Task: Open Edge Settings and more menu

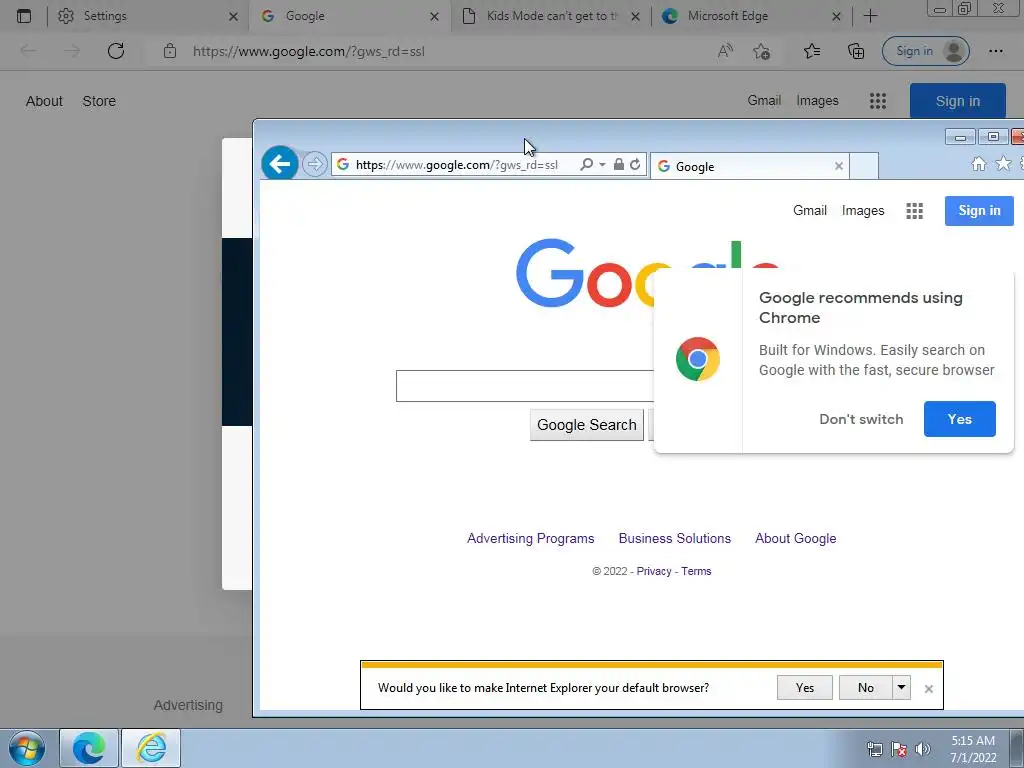Action: (x=995, y=51)
